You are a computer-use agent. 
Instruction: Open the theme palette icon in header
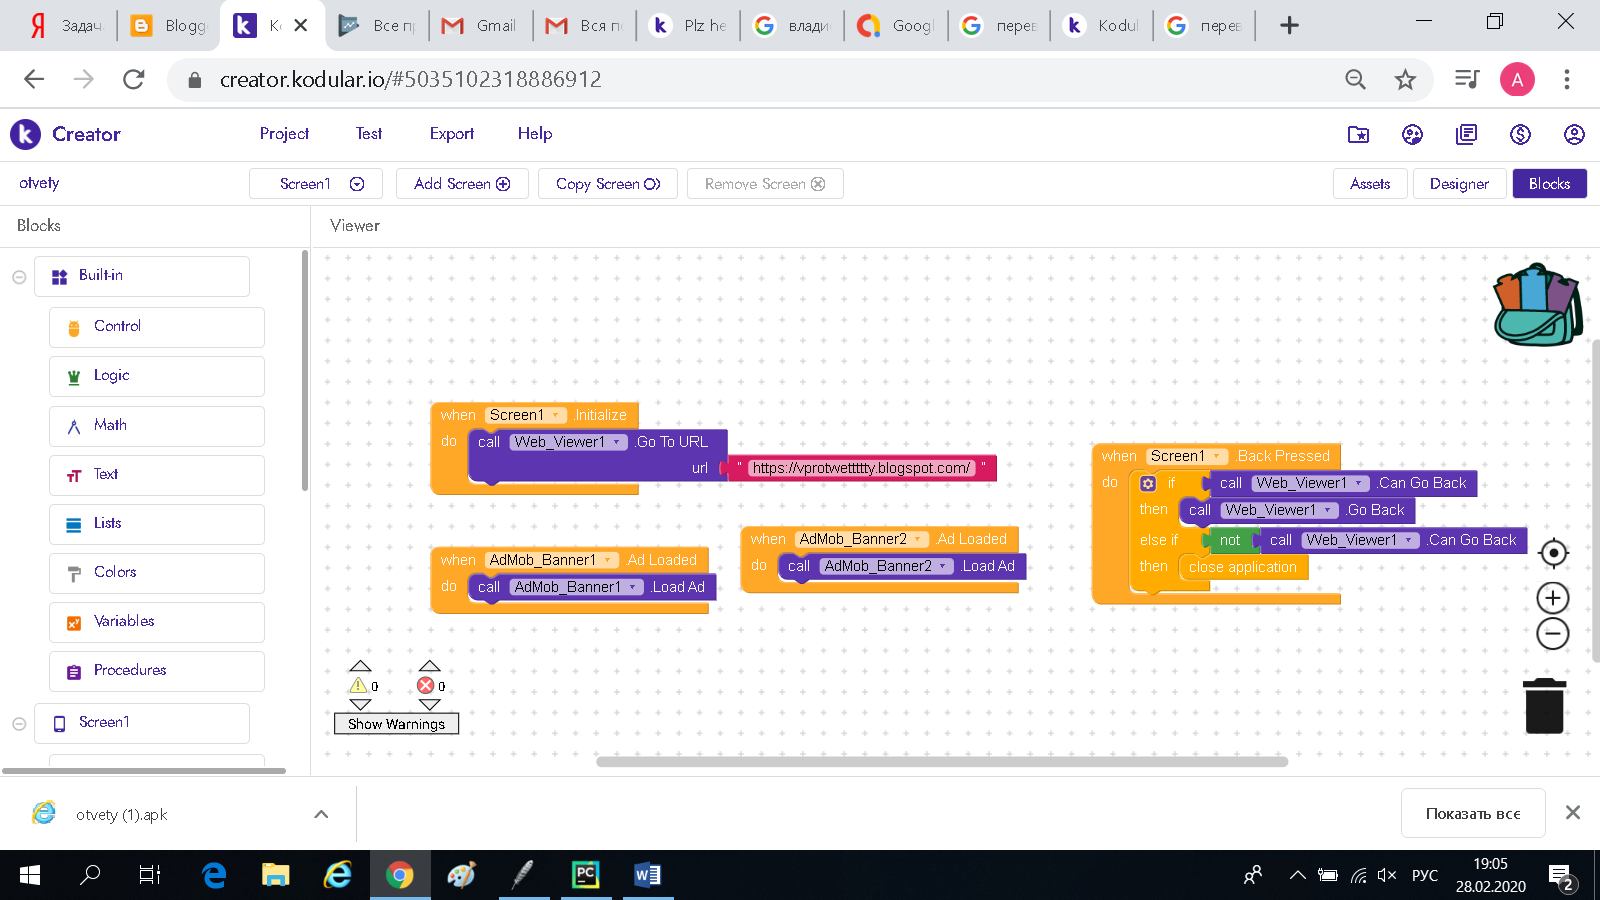(x=1412, y=134)
